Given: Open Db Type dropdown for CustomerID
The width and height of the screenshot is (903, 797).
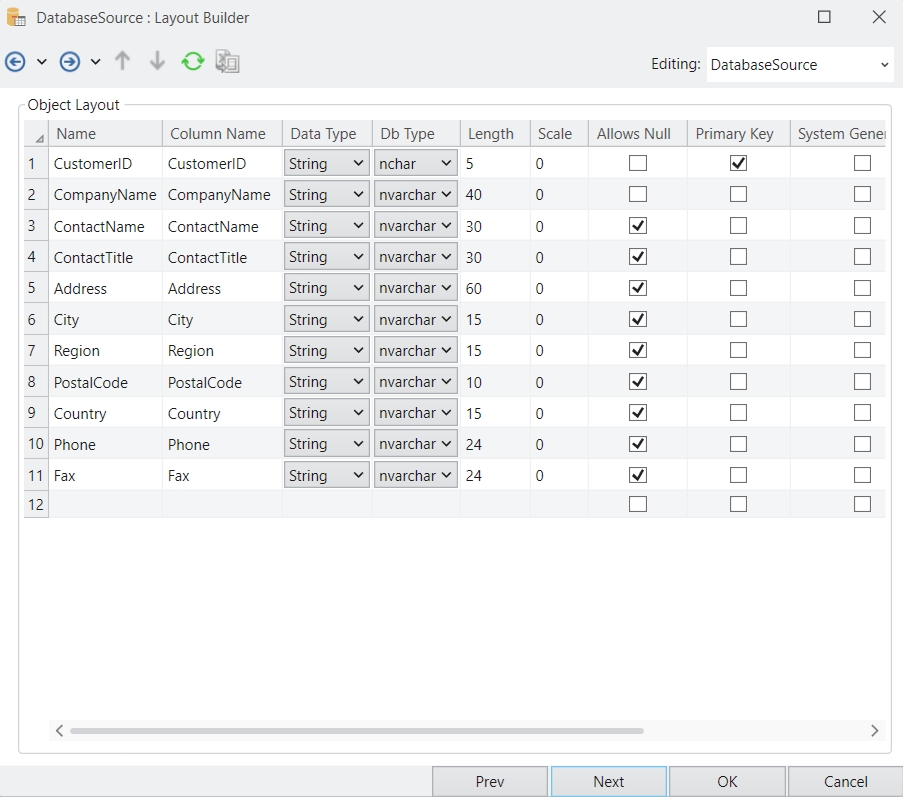Looking at the screenshot, I should (x=415, y=163).
